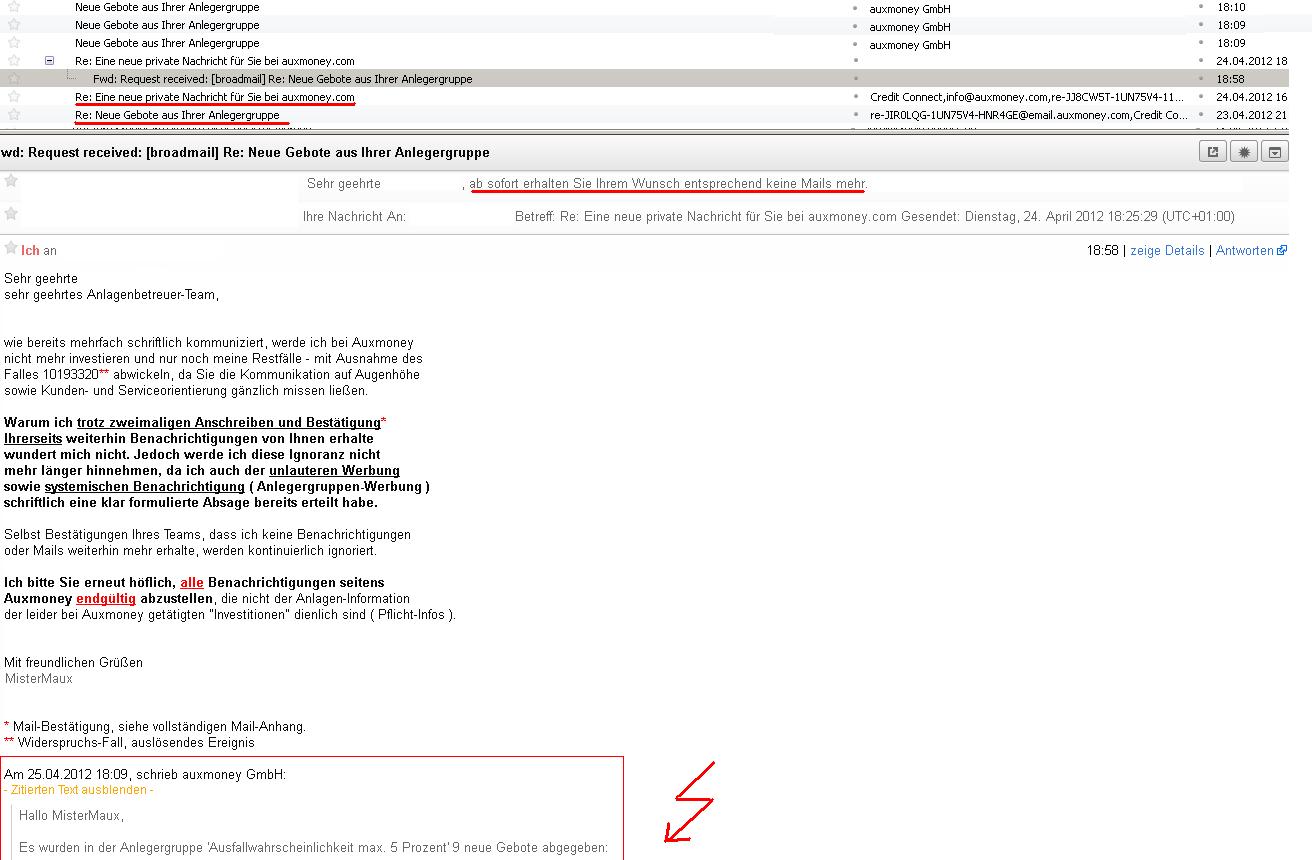Click the 'Antworten' reply link

(1244, 251)
